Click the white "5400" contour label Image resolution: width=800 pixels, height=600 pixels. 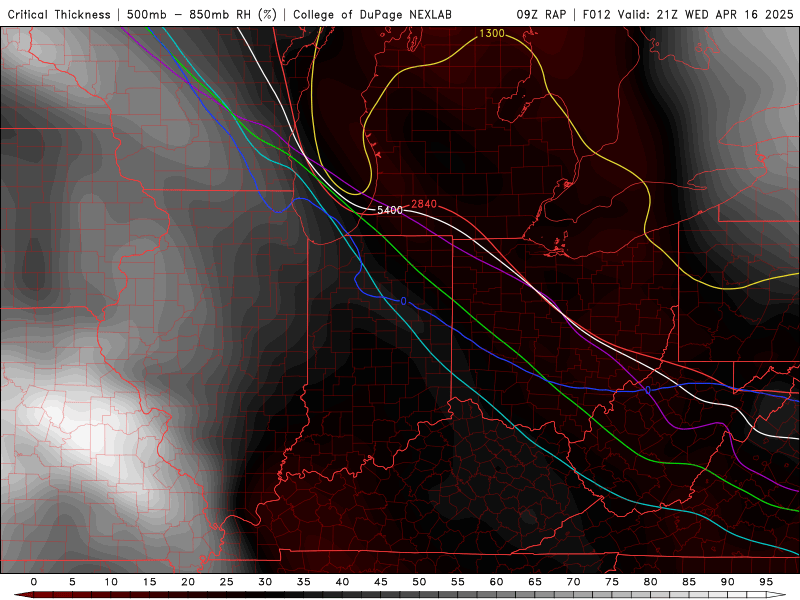click(390, 210)
